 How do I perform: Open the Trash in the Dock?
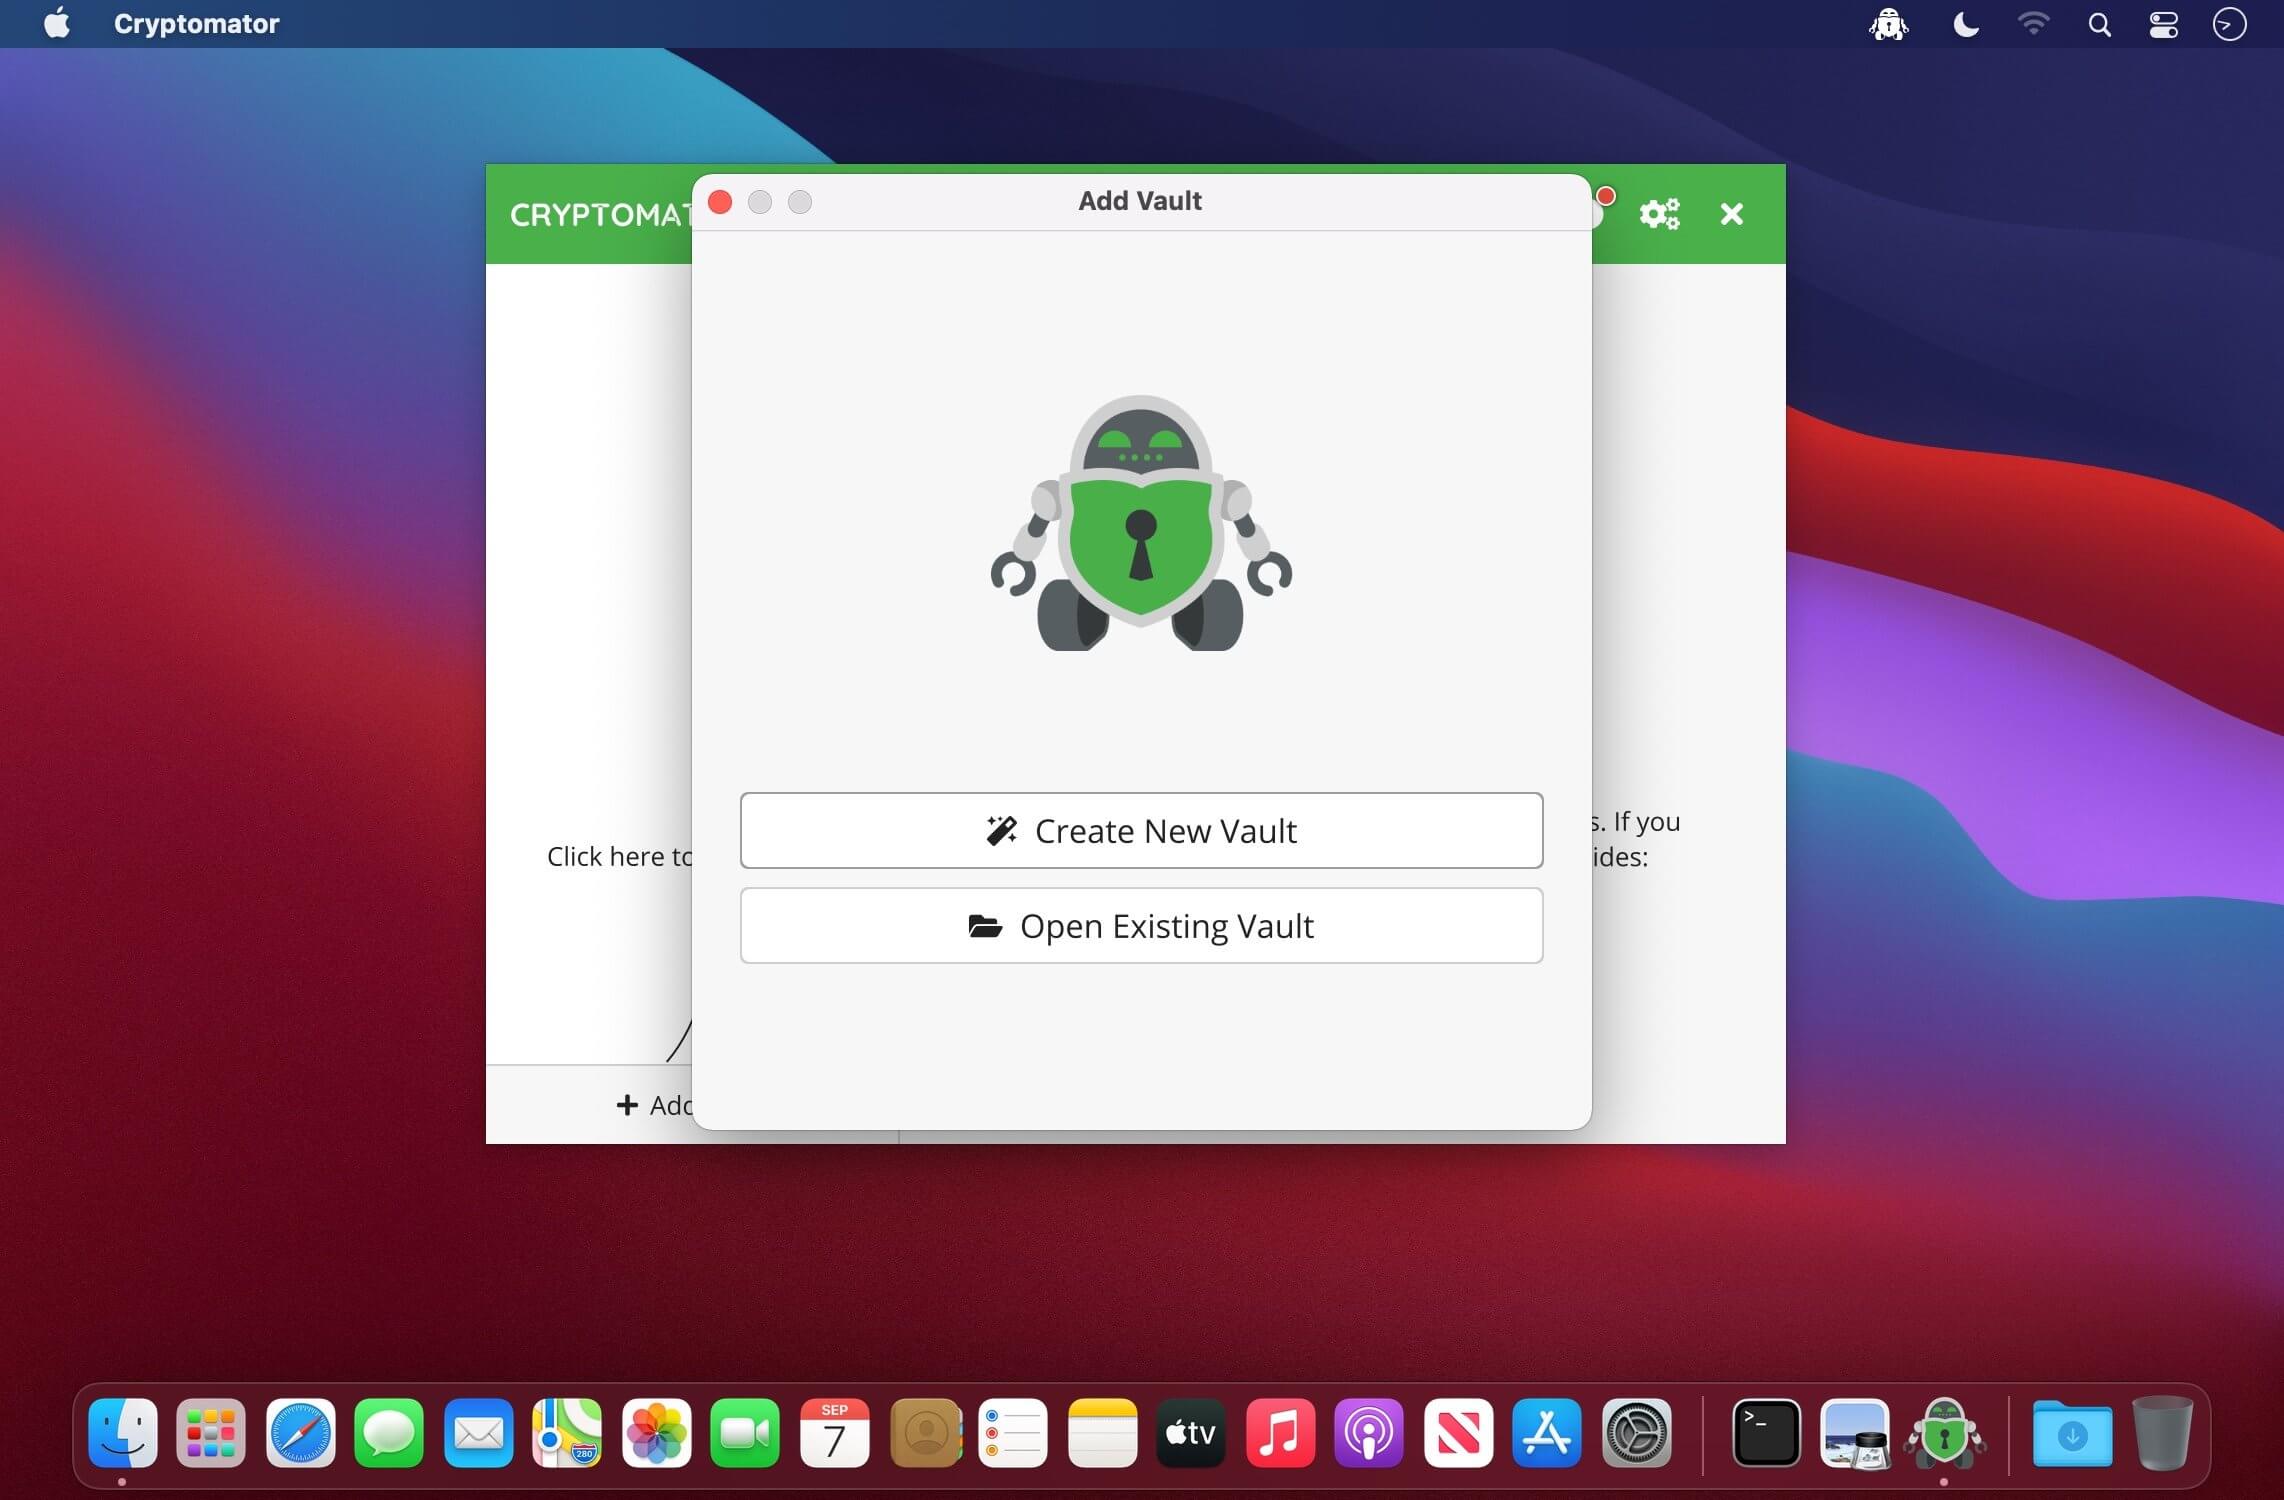click(x=2162, y=1432)
